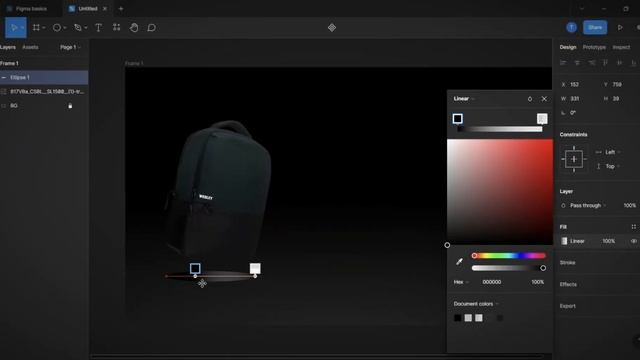Open the Left horizontal constraint dropdown
Screen dimensions: 640x360
click(x=613, y=152)
